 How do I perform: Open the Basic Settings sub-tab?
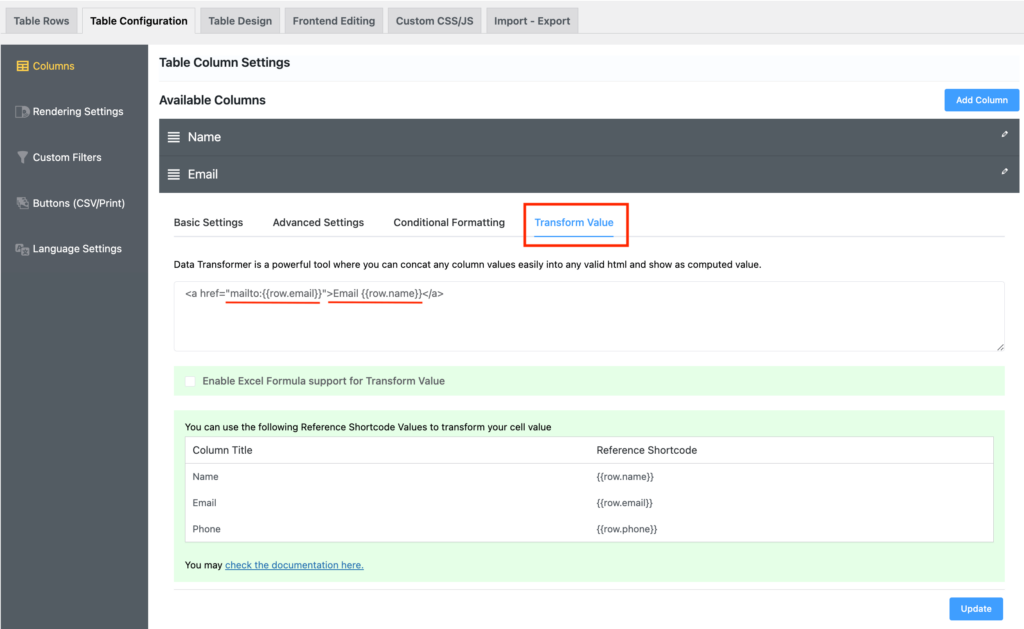(208, 223)
